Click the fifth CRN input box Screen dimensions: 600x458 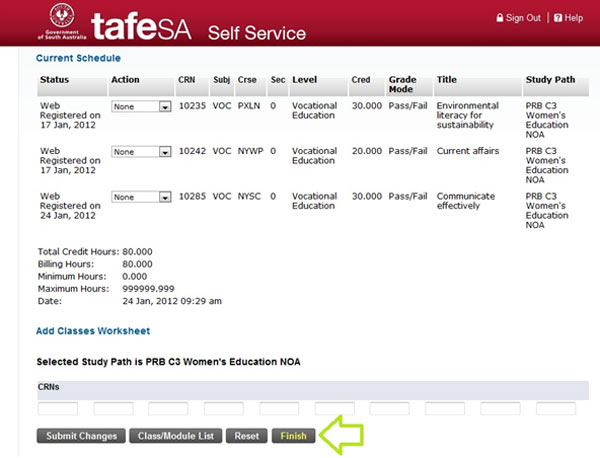[x=279, y=409]
